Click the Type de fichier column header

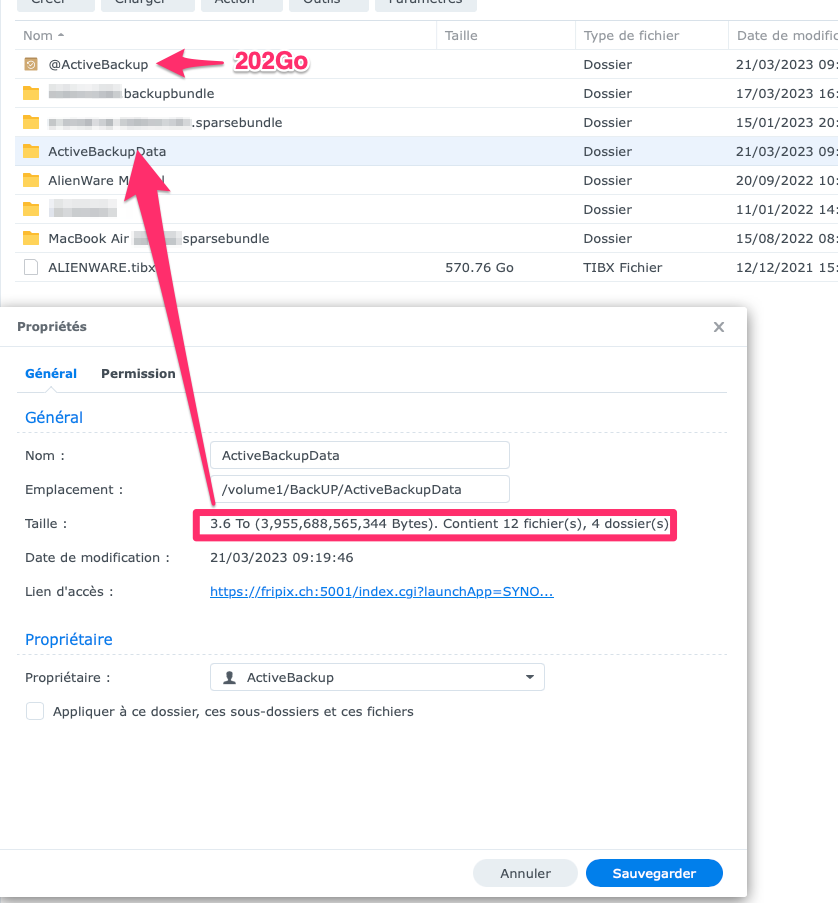tap(631, 35)
